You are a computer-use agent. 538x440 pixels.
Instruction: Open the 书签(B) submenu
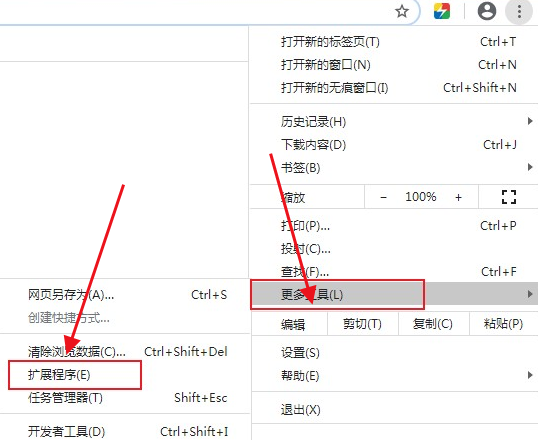click(x=394, y=168)
